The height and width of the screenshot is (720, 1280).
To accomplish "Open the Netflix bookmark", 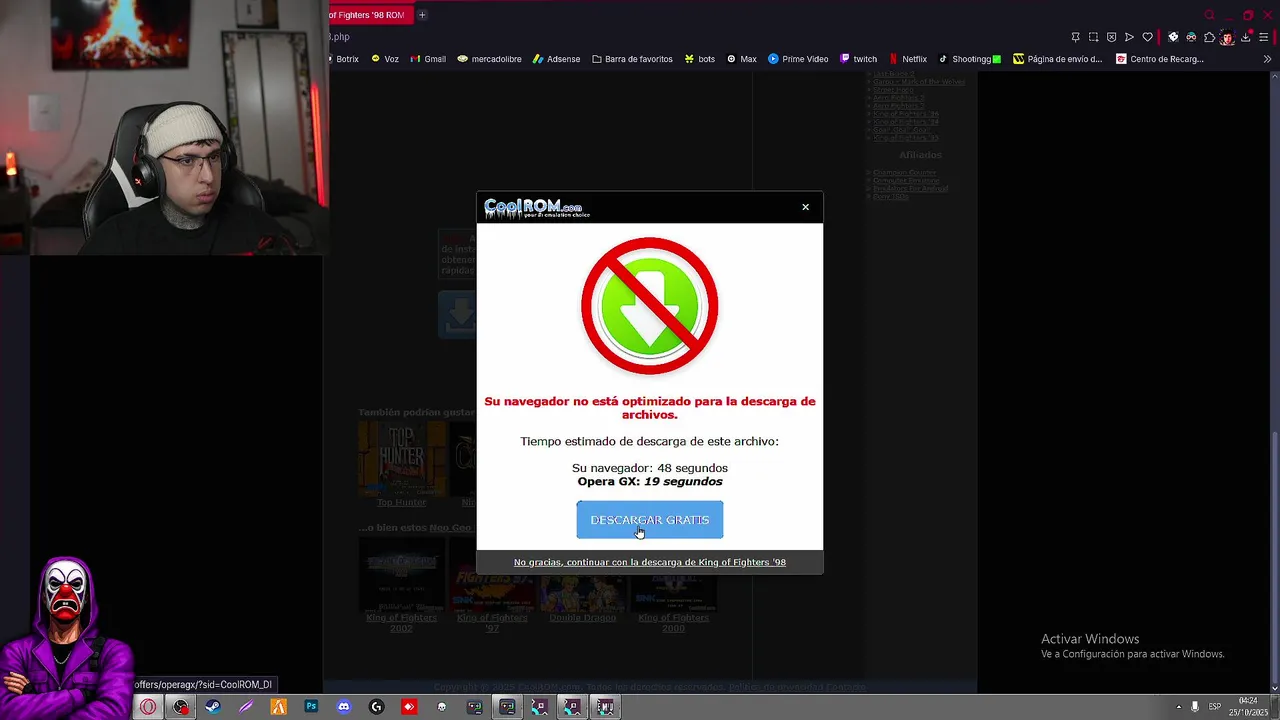I will point(908,59).
